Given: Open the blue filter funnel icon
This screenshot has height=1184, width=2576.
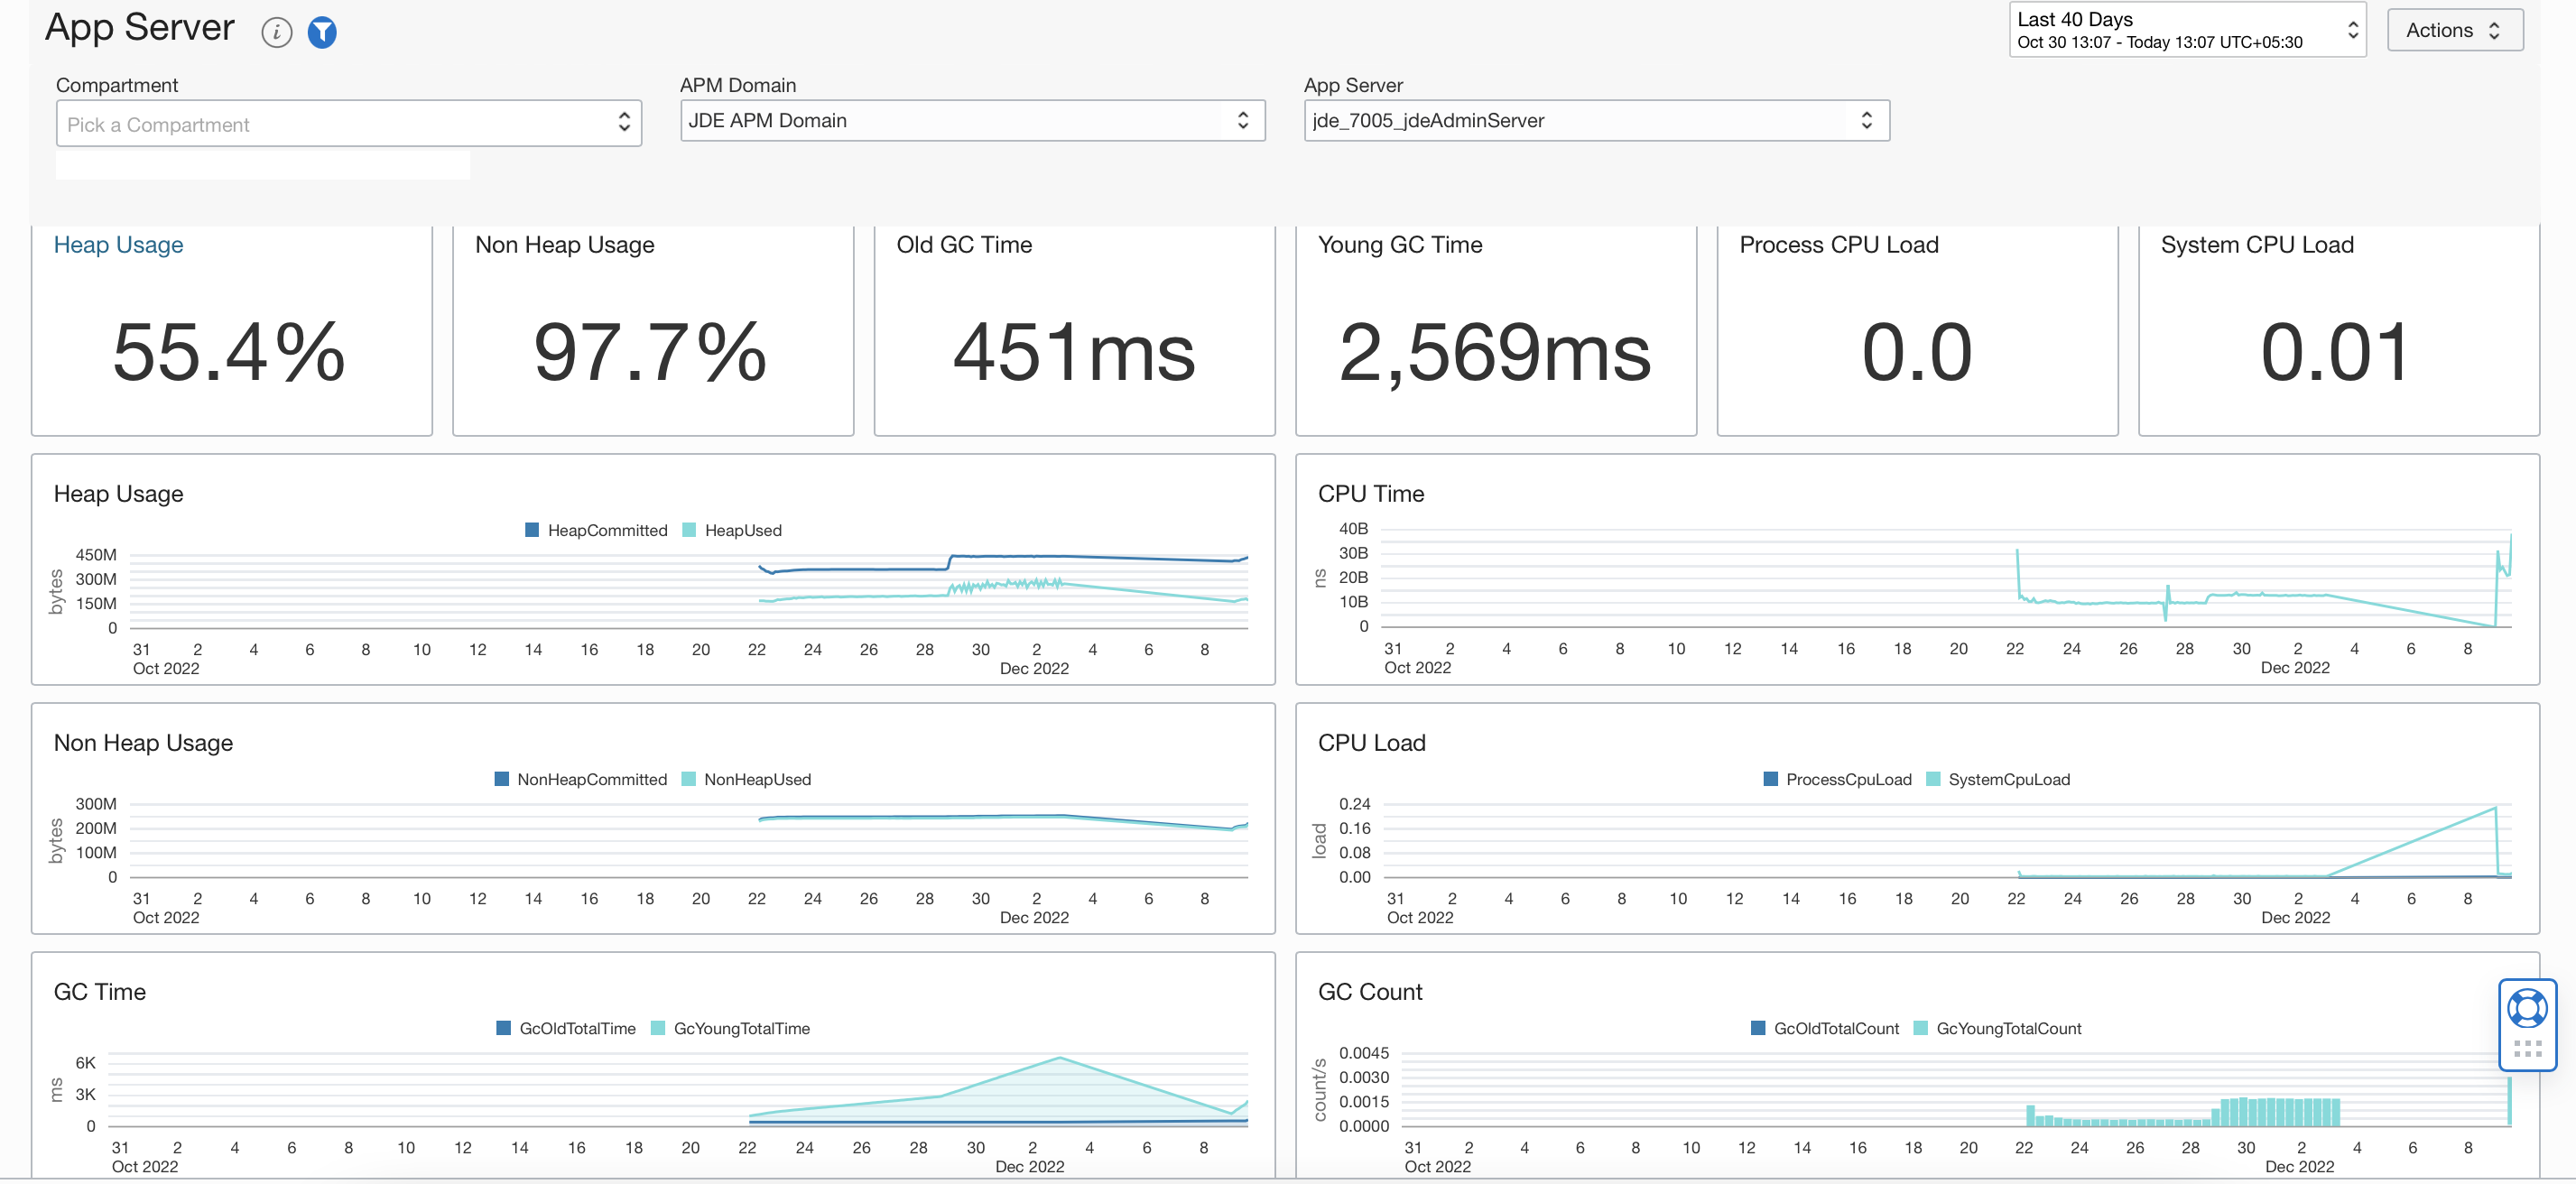Looking at the screenshot, I should pos(322,33).
